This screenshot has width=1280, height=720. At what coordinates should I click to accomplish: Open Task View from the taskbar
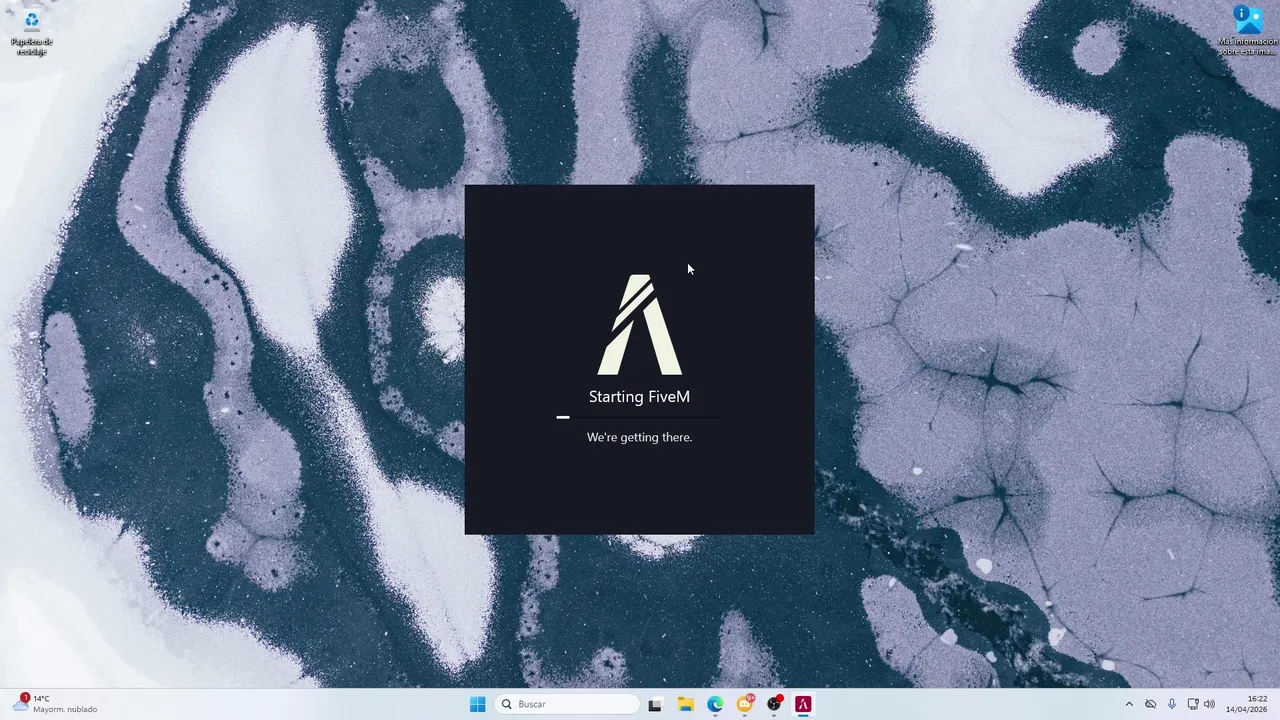tap(655, 704)
